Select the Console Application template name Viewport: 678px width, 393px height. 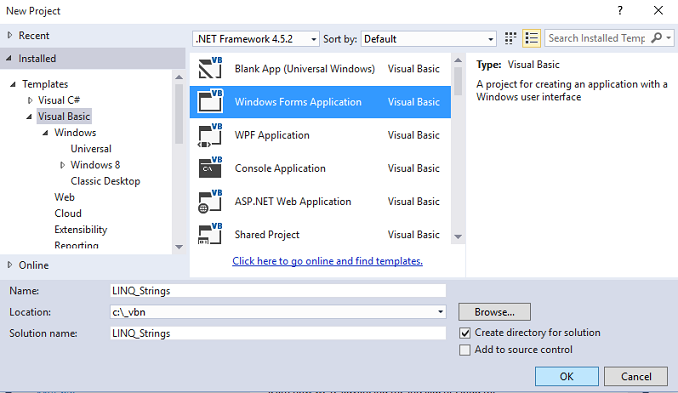pos(280,168)
